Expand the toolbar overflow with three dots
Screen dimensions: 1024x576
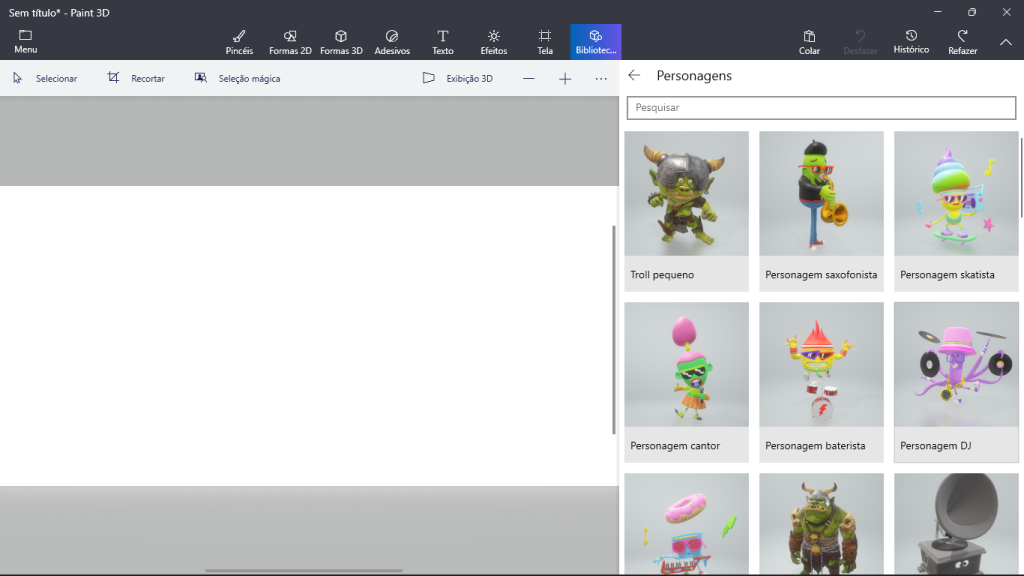pos(600,77)
